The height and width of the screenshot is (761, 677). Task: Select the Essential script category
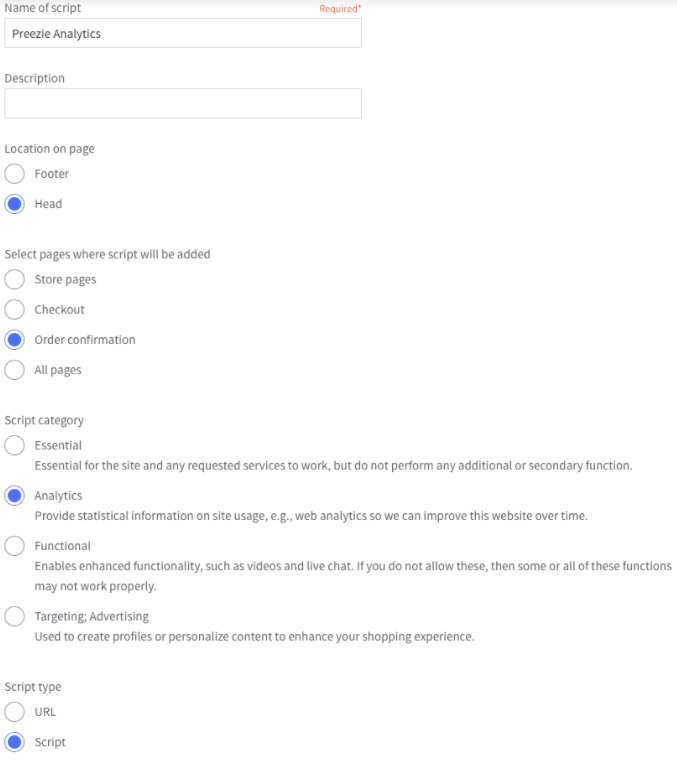(15, 446)
